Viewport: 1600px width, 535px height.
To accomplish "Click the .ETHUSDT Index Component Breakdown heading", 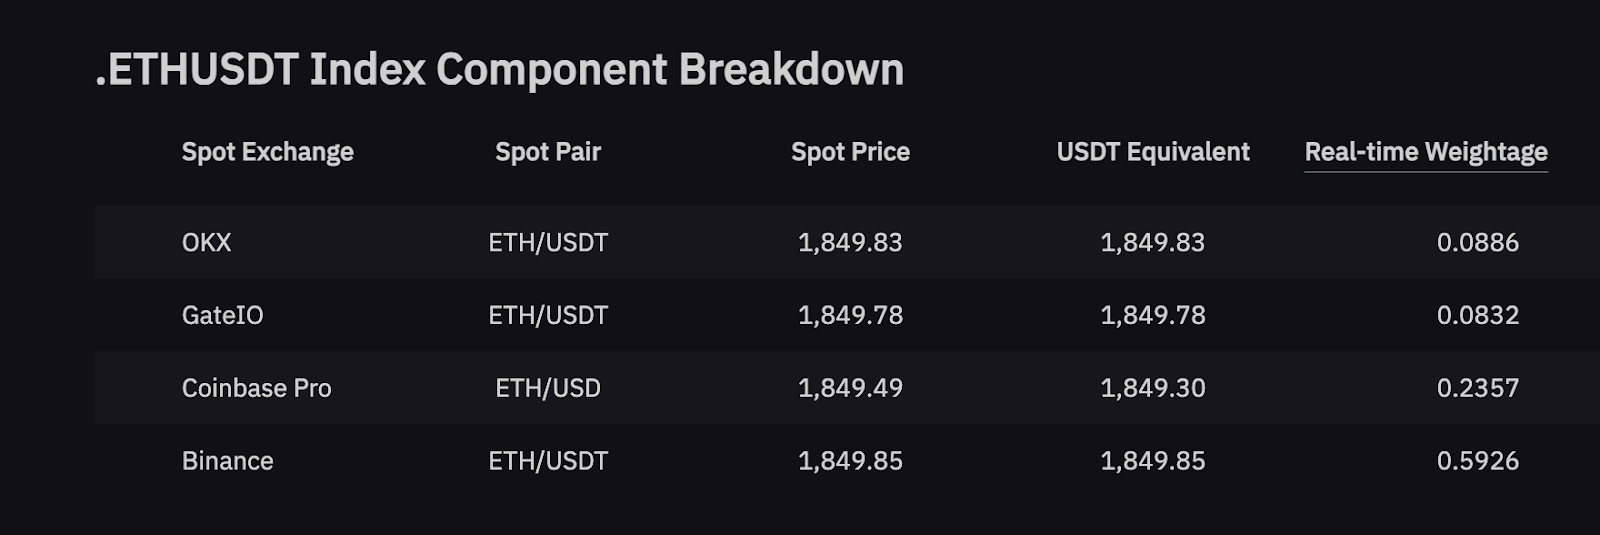I will click(499, 70).
